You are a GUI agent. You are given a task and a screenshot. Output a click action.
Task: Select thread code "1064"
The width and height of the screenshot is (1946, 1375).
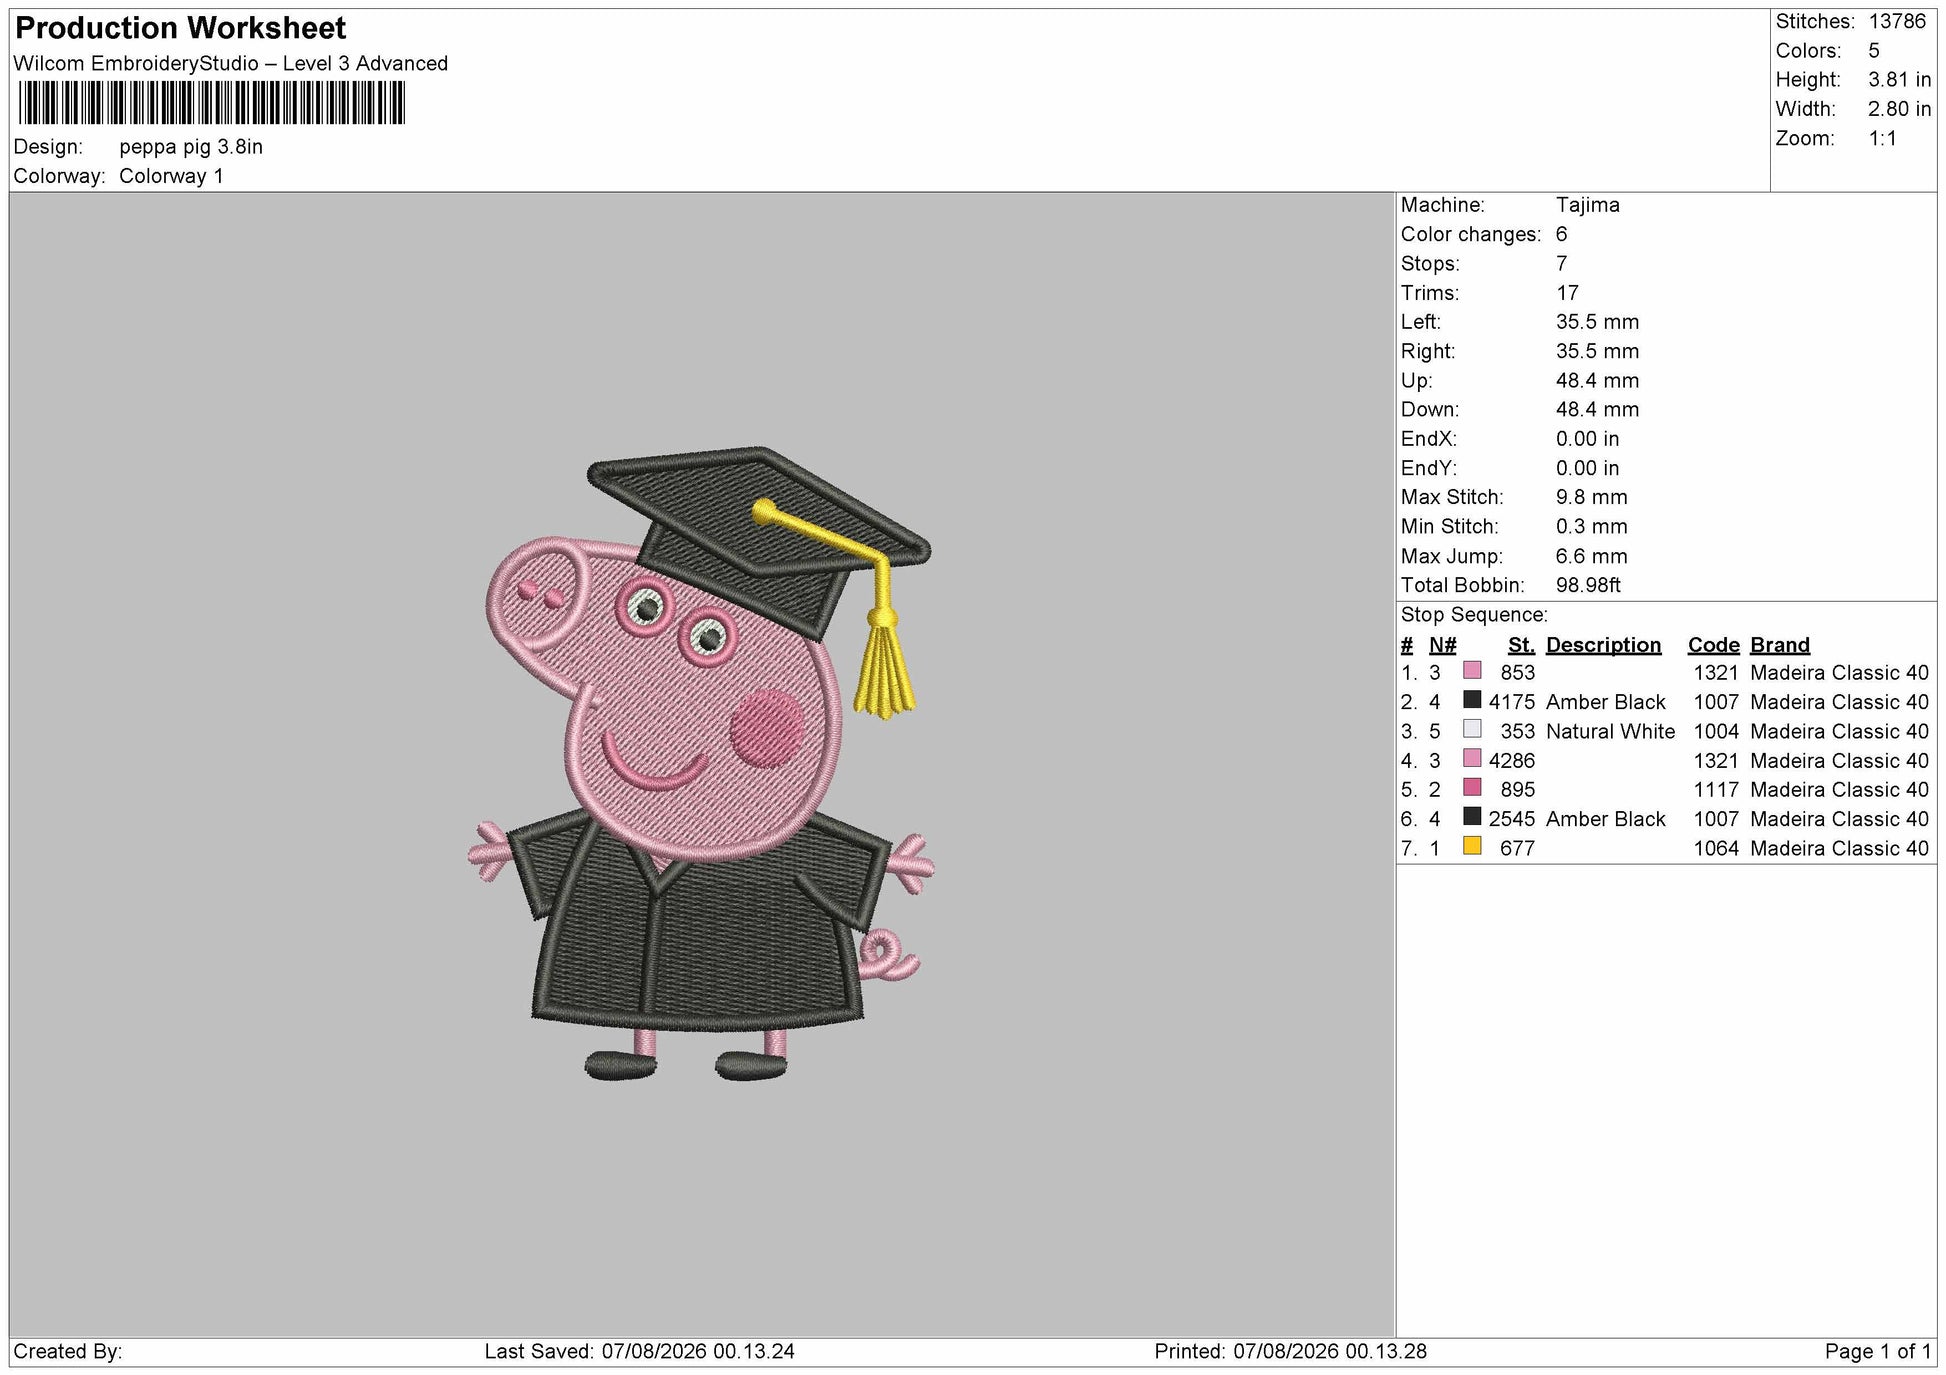(x=1716, y=848)
